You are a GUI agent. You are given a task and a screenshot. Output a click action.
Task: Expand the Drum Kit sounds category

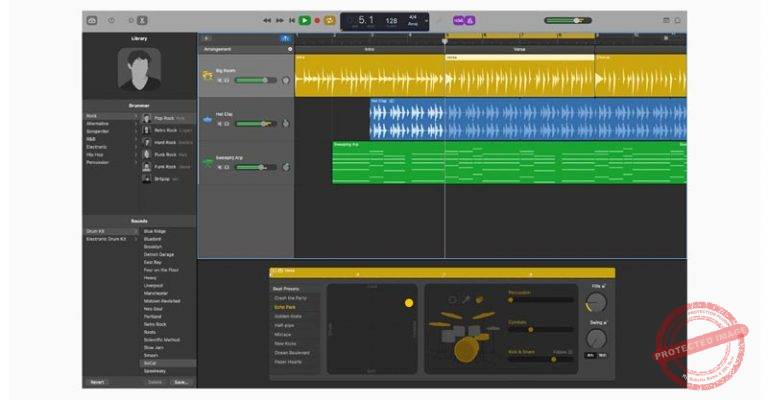136,231
